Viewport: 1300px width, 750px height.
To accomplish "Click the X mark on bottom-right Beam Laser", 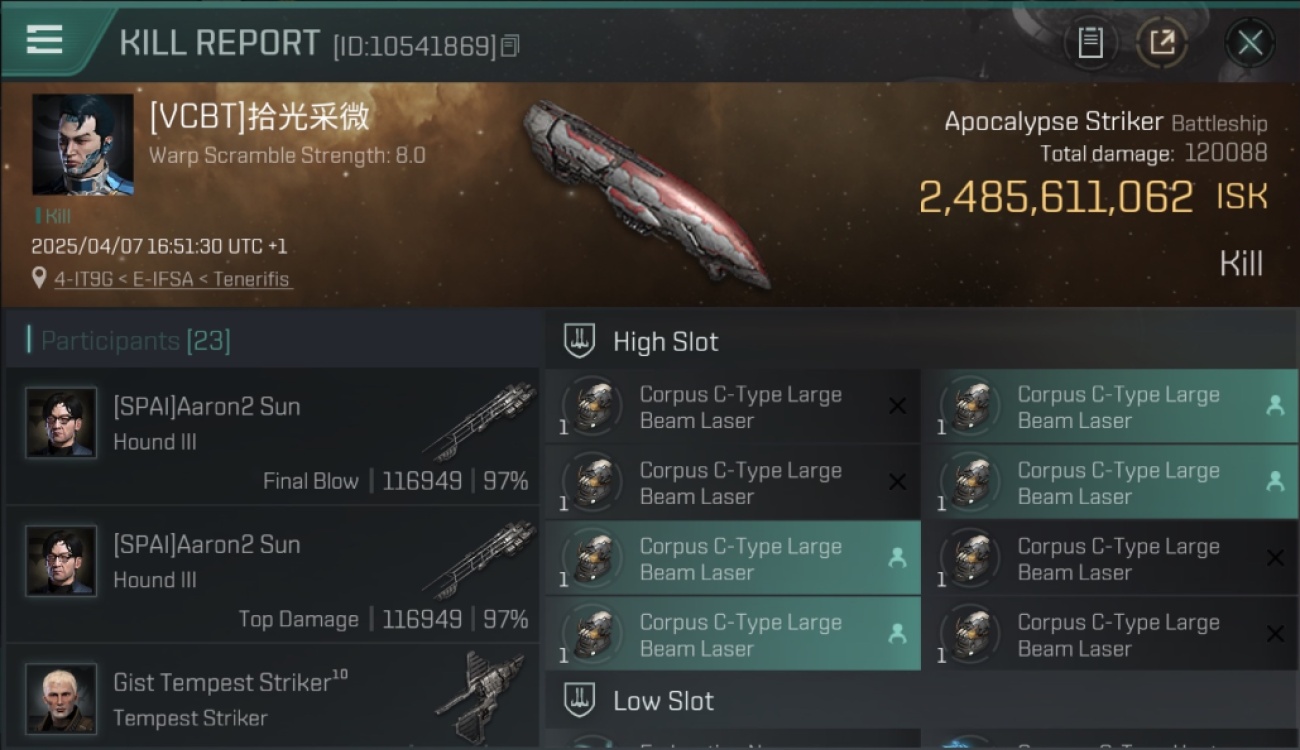I will (1275, 634).
